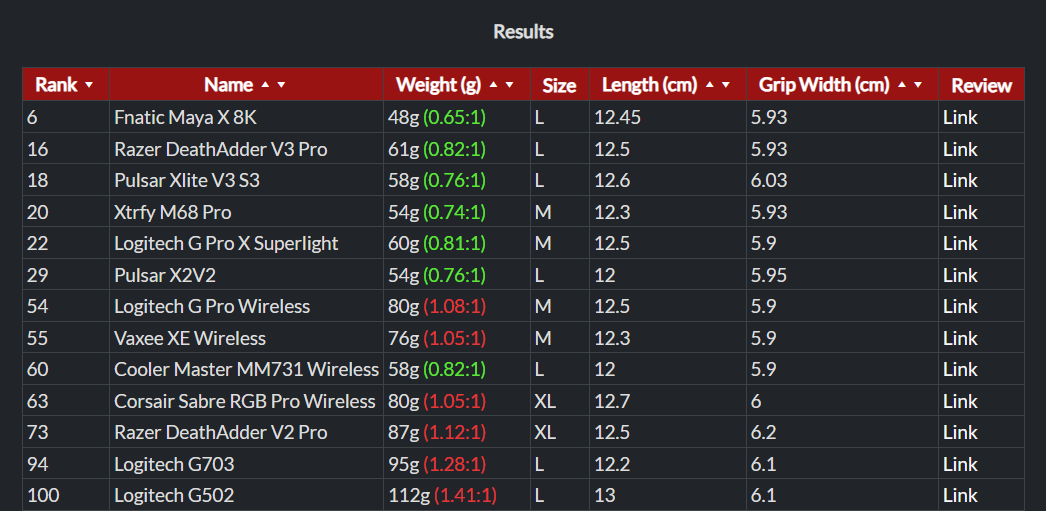Open review Link for Corsair Sabre RGB Pro Wireless
Screen dimensions: 1046x511
960,401
